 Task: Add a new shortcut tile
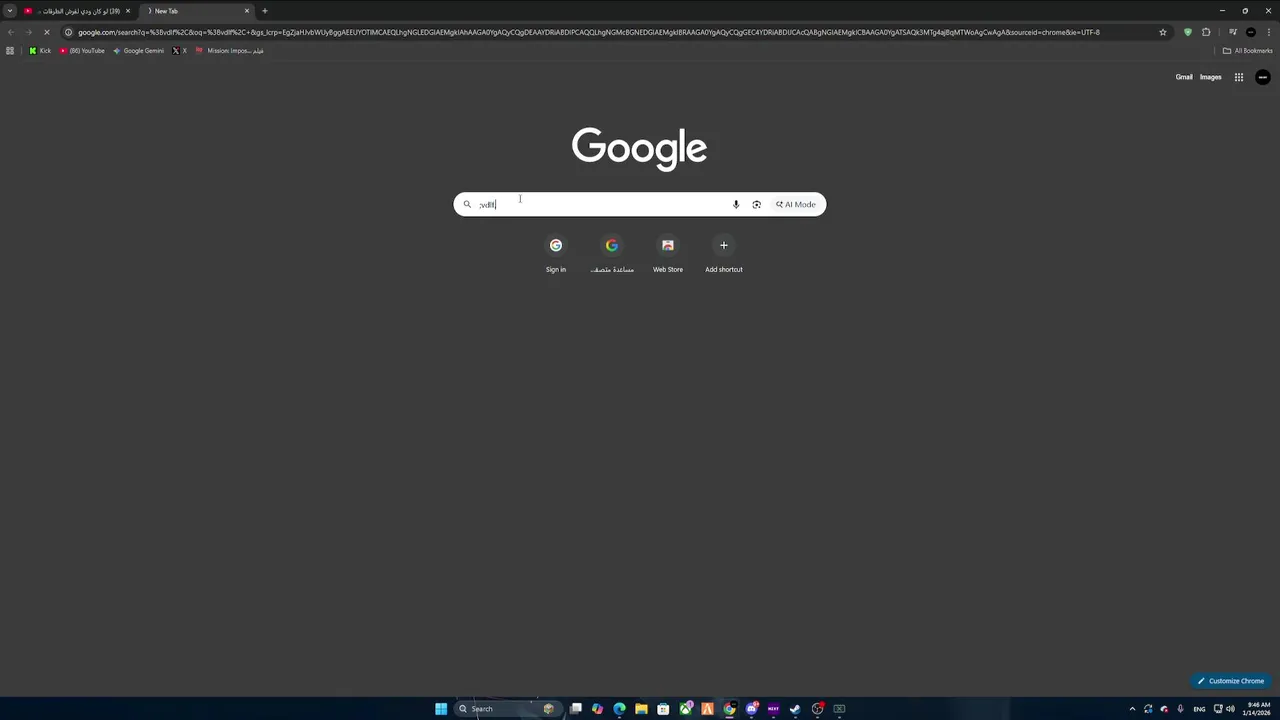(x=724, y=255)
